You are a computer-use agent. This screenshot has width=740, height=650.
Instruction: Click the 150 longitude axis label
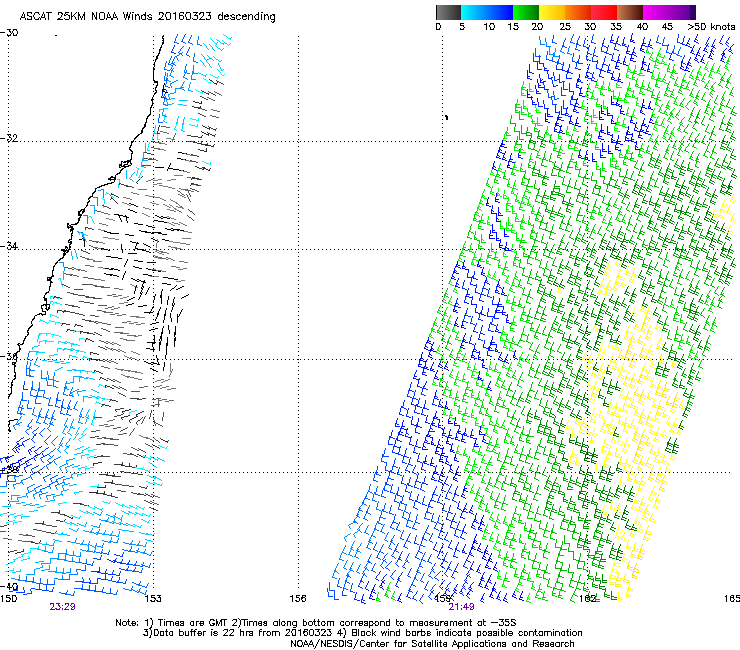pos(8,599)
